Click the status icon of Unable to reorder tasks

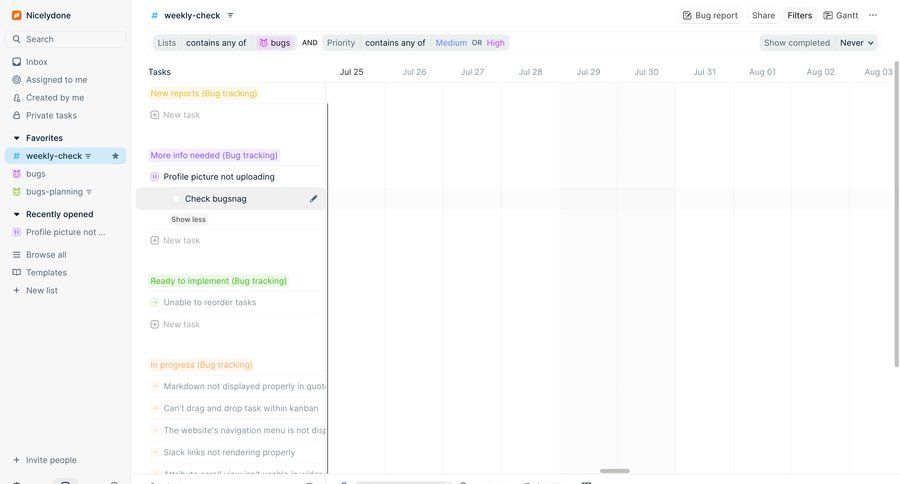[155, 303]
